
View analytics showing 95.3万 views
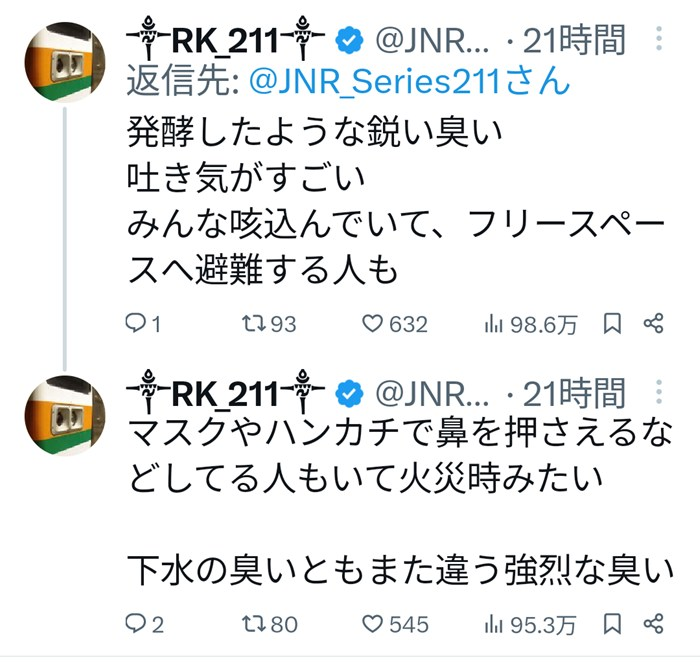click(493, 624)
